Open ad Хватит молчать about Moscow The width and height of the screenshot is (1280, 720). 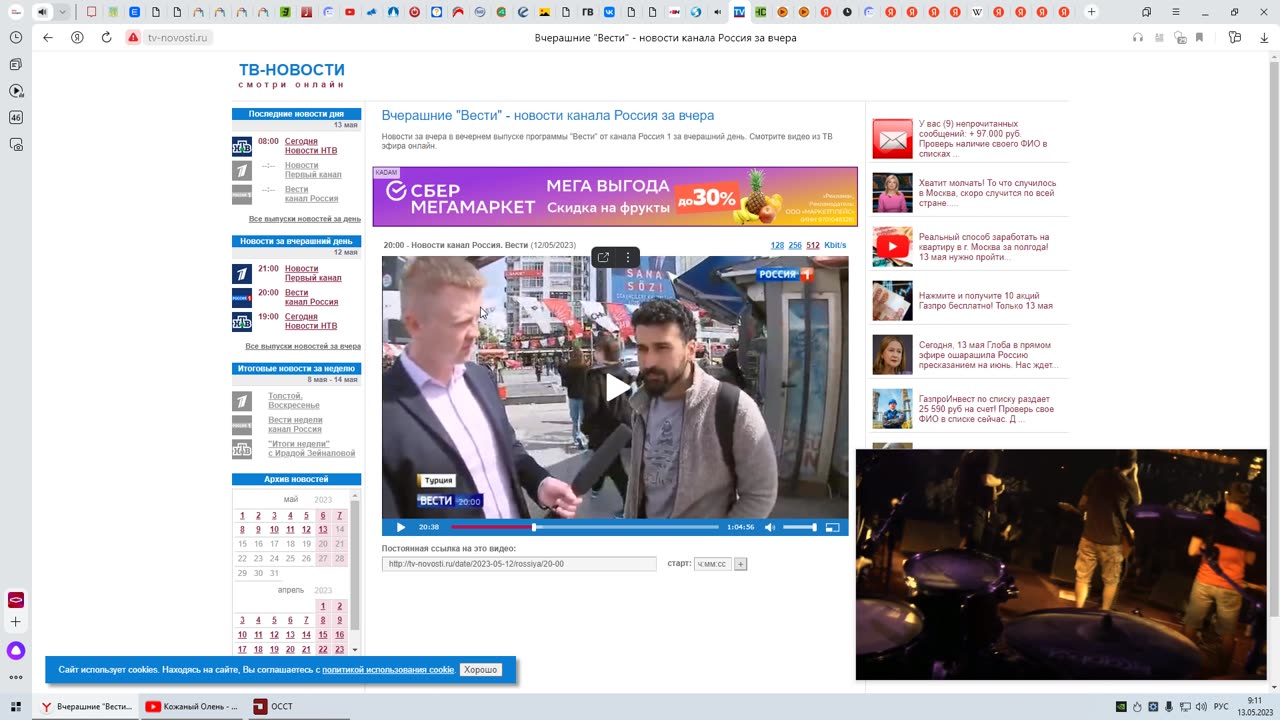(x=970, y=193)
